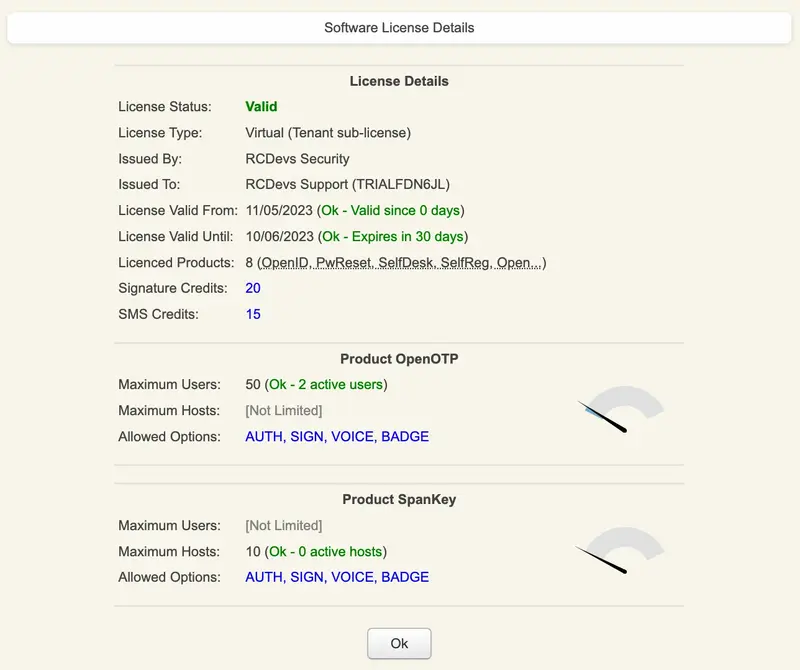Click the Ok - 2 active users status
Screen dimensions: 800x670
tap(326, 384)
